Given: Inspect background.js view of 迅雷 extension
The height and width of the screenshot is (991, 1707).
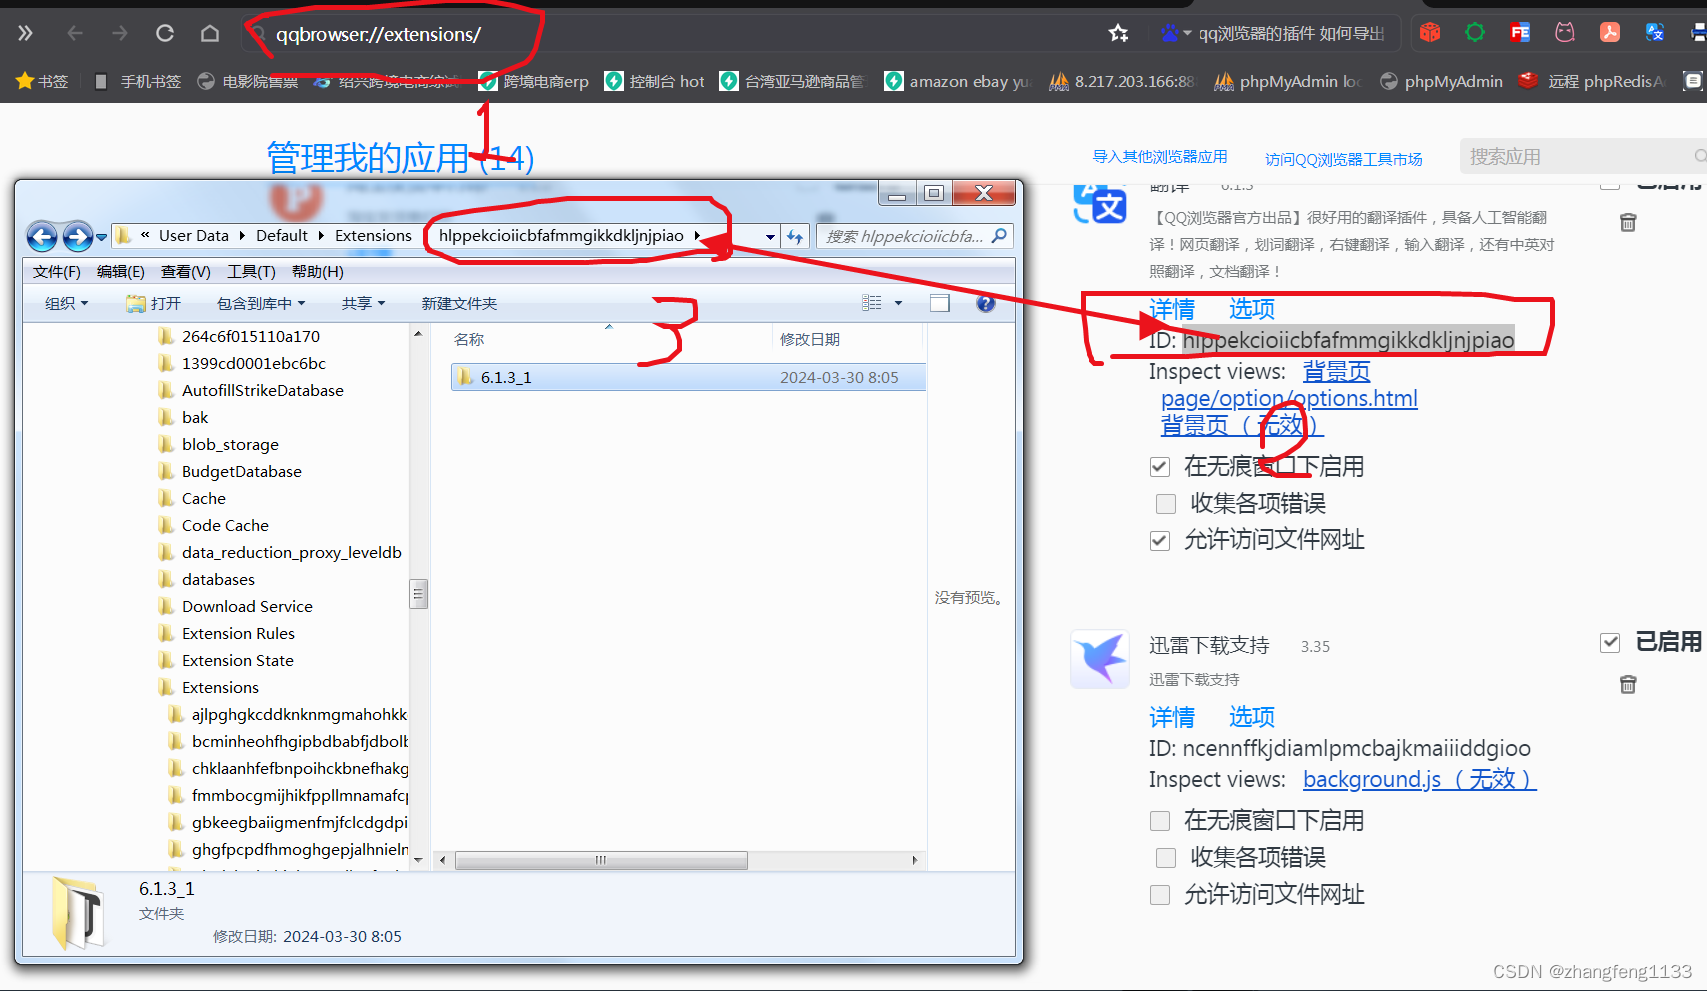Looking at the screenshot, I should [1419, 779].
